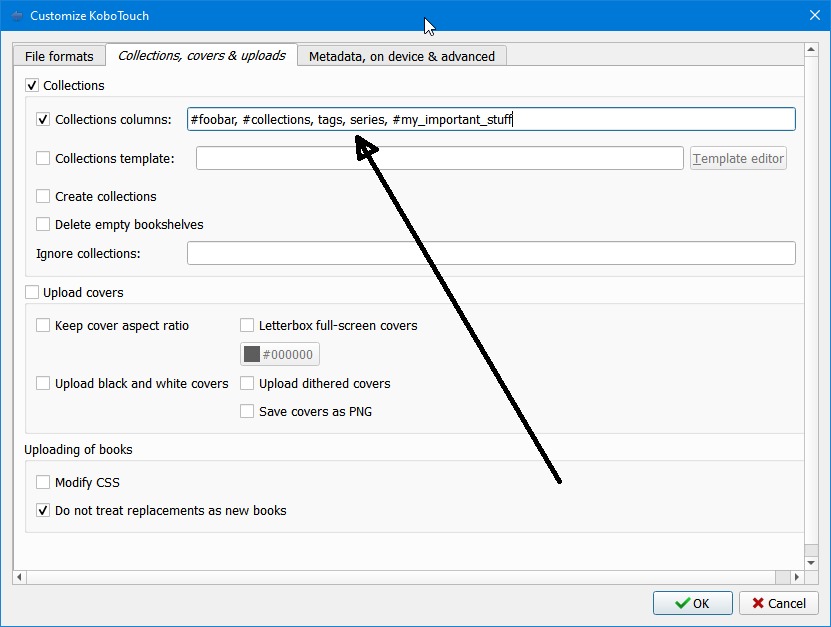Screen dimensions: 831x627
Task: Confirm settings with the OK button
Action: click(692, 603)
